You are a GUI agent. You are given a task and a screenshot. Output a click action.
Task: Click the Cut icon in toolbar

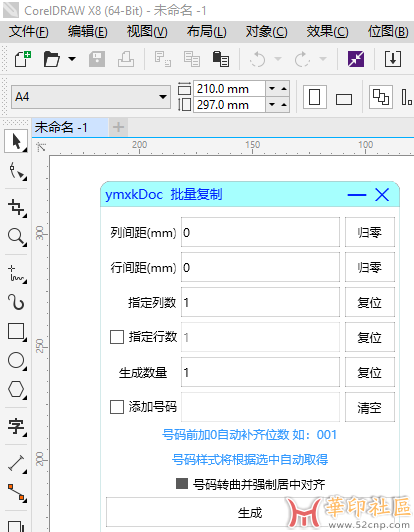pyautogui.click(x=163, y=59)
